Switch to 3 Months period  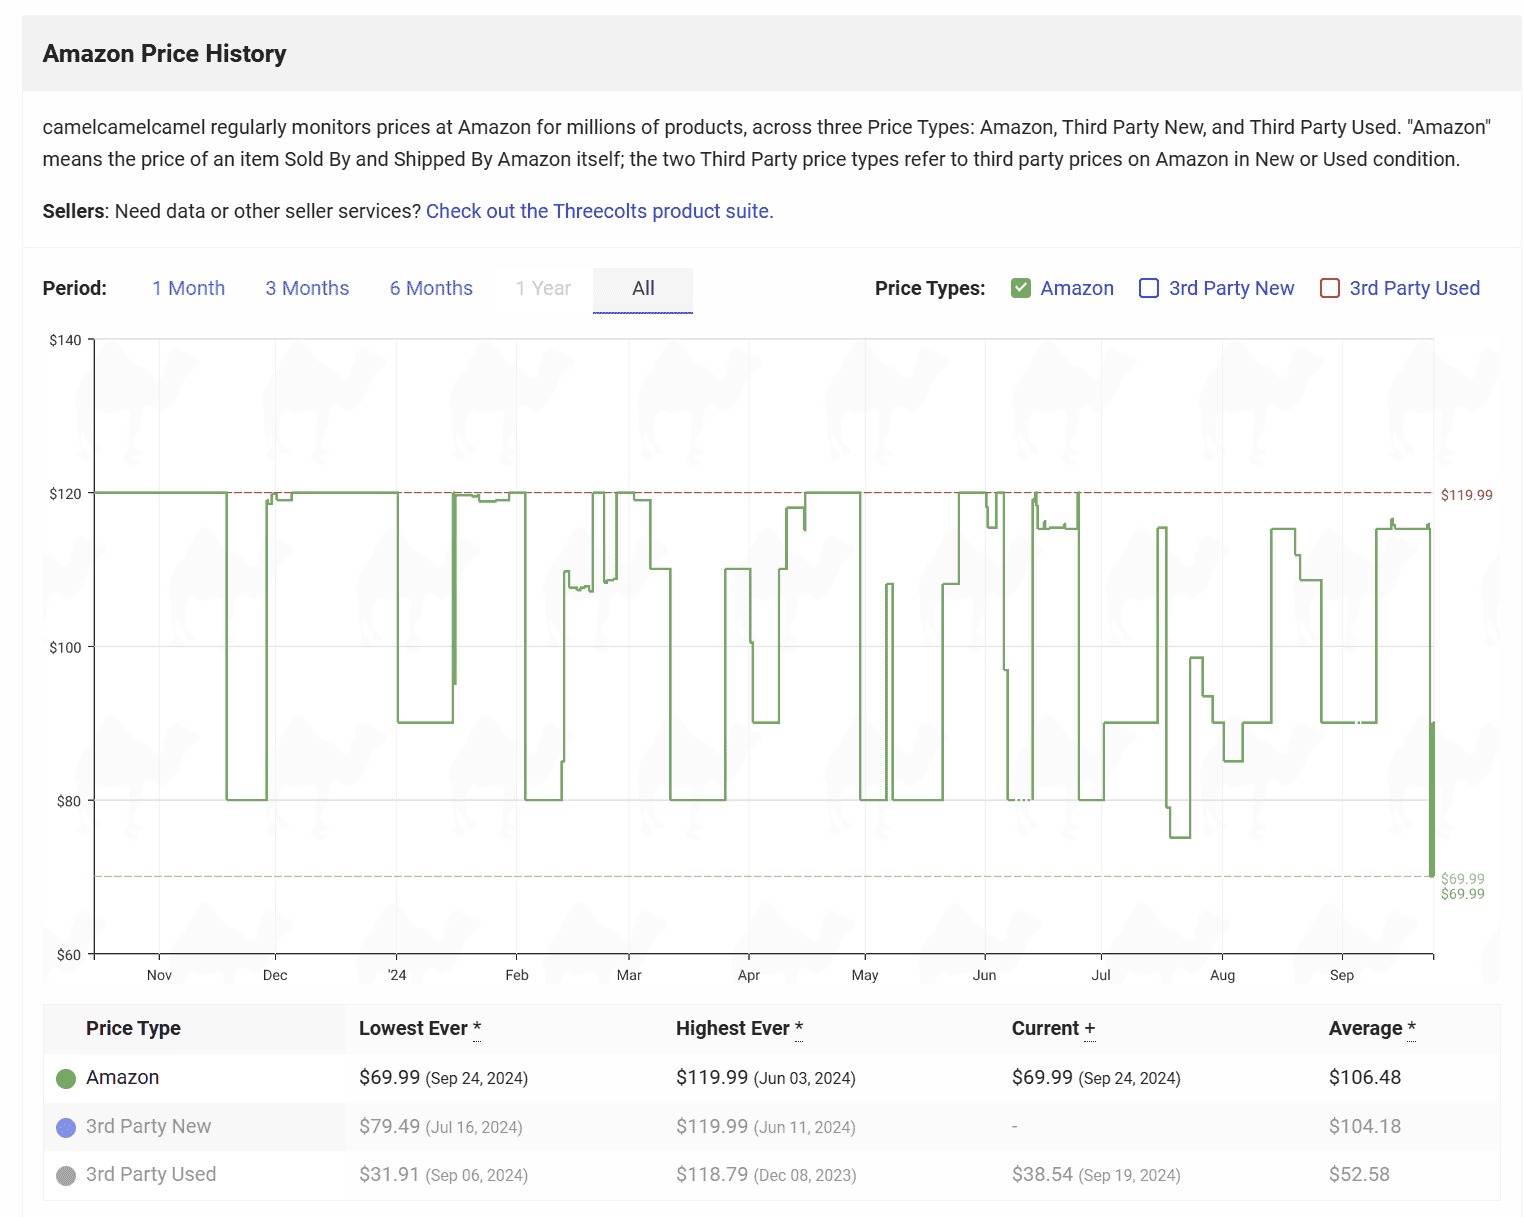[307, 288]
